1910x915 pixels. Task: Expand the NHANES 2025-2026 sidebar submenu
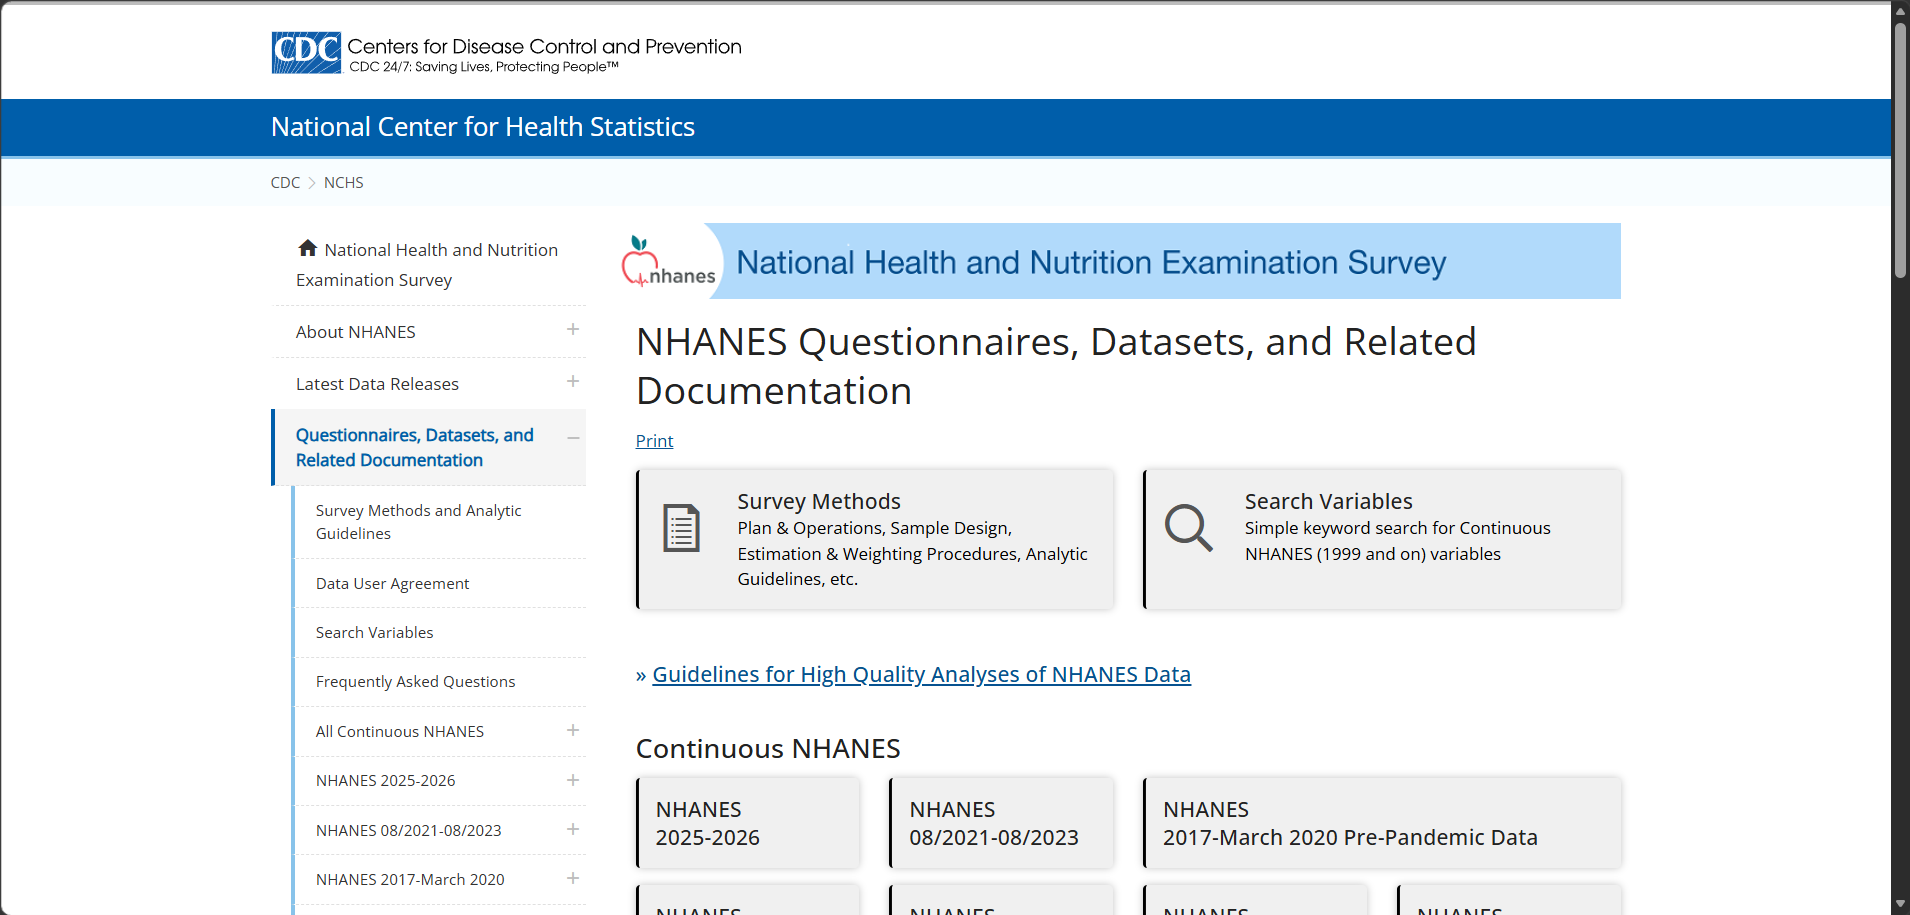coord(573,780)
